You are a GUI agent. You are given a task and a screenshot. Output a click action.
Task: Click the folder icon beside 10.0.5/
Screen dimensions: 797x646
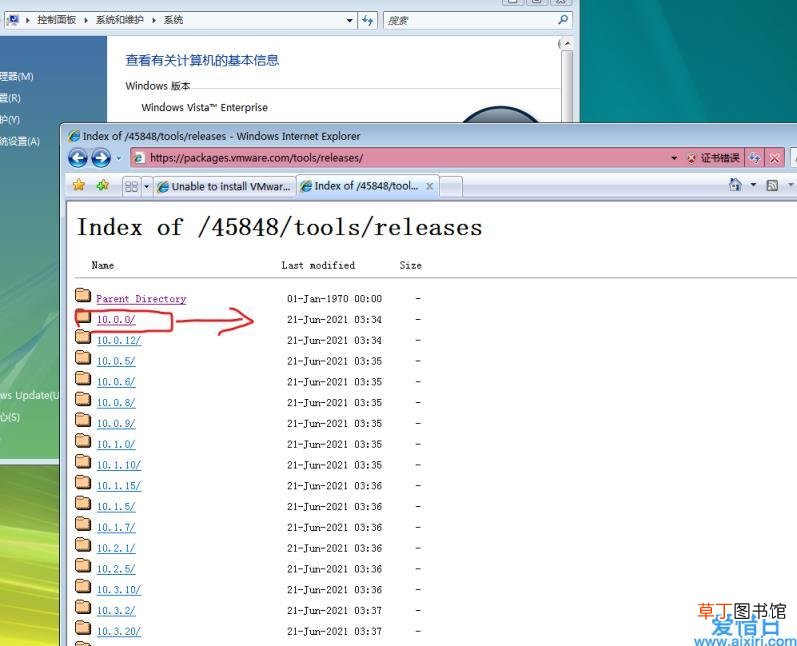[x=83, y=357]
